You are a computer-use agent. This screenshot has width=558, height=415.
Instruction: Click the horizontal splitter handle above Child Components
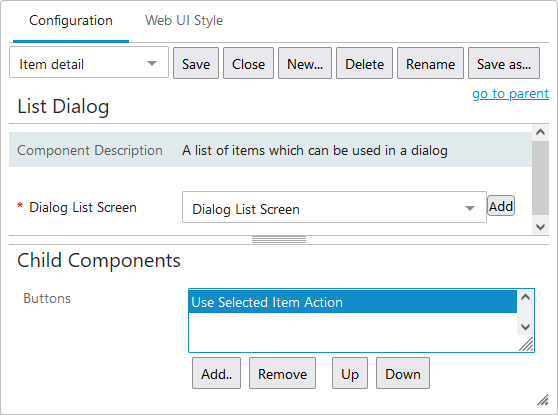279,240
